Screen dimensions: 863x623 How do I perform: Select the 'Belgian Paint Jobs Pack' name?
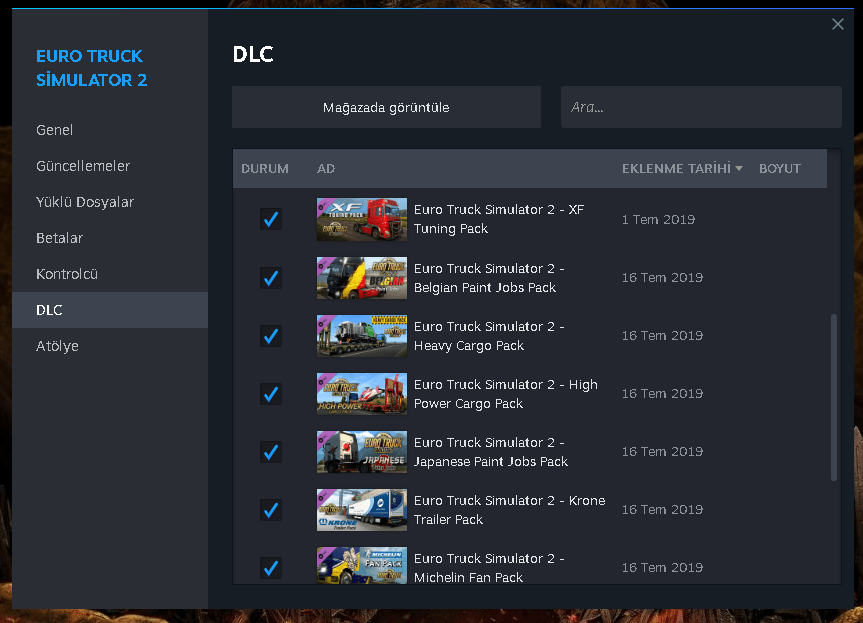[x=489, y=278]
